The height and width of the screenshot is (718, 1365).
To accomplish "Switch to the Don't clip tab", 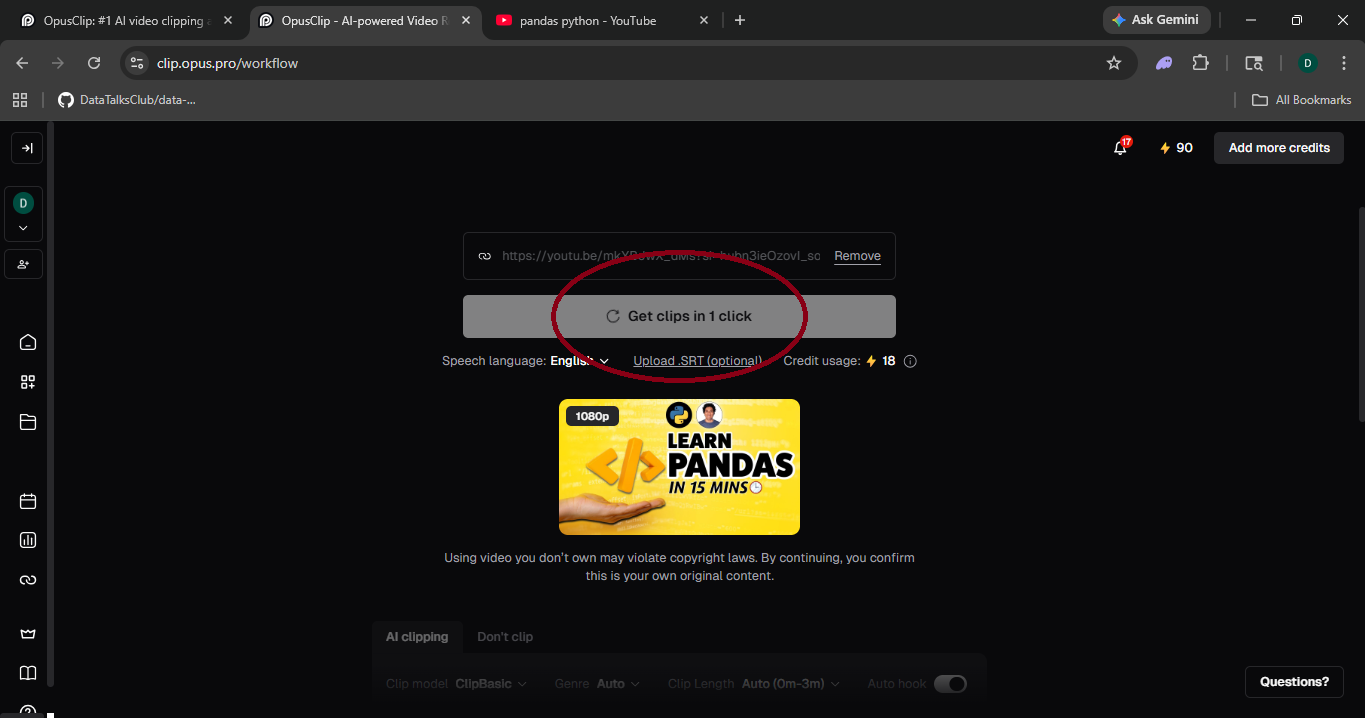I will [505, 637].
